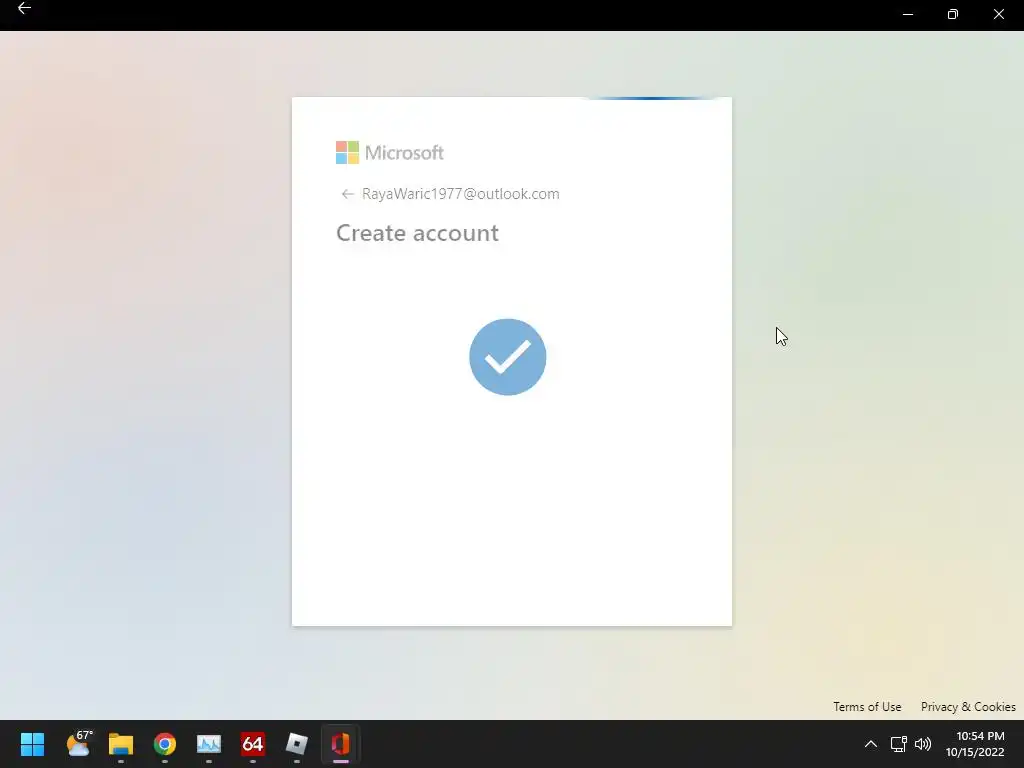The height and width of the screenshot is (768, 1024).
Task: Open Roblox from the taskbar
Action: point(296,744)
